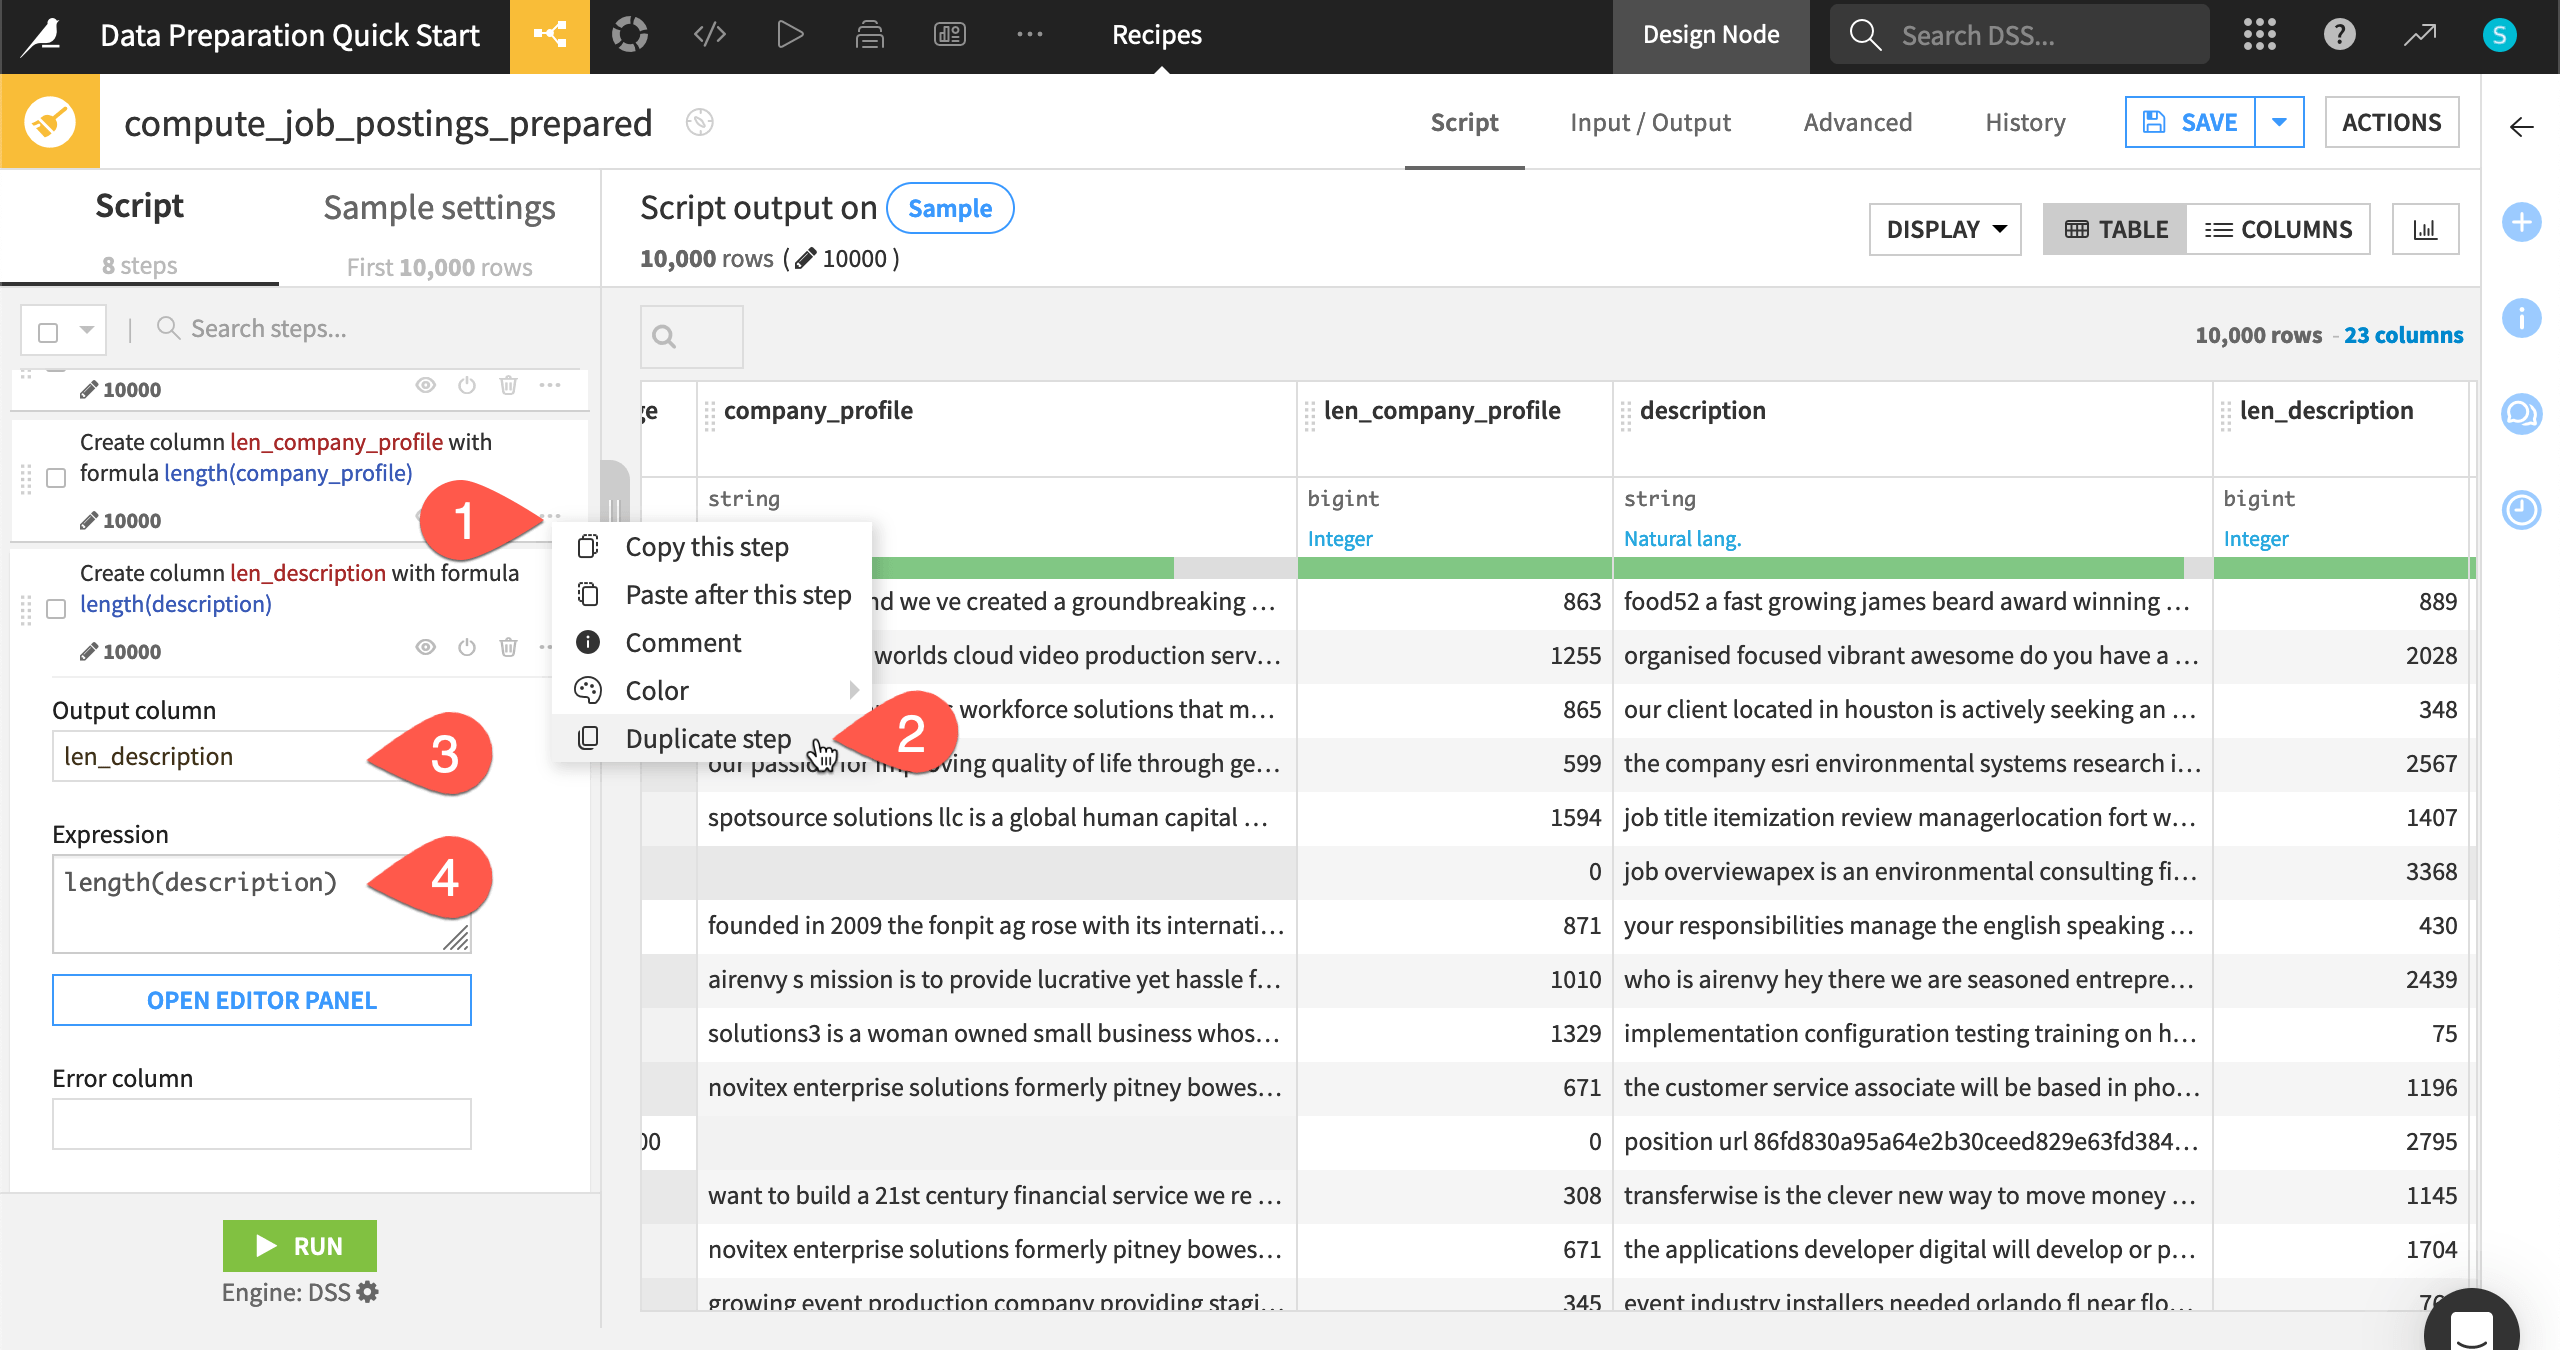Delete the len_description step with trash icon
The height and width of the screenshot is (1350, 2560).
(x=508, y=648)
